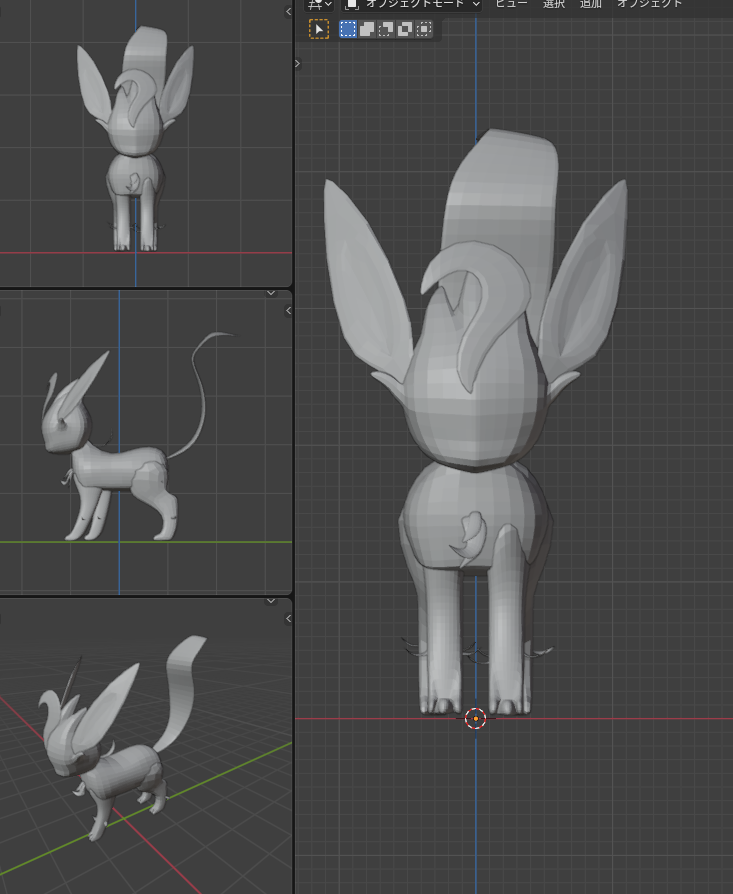Open sidebar arrow in the side-view viewport

(x=289, y=311)
